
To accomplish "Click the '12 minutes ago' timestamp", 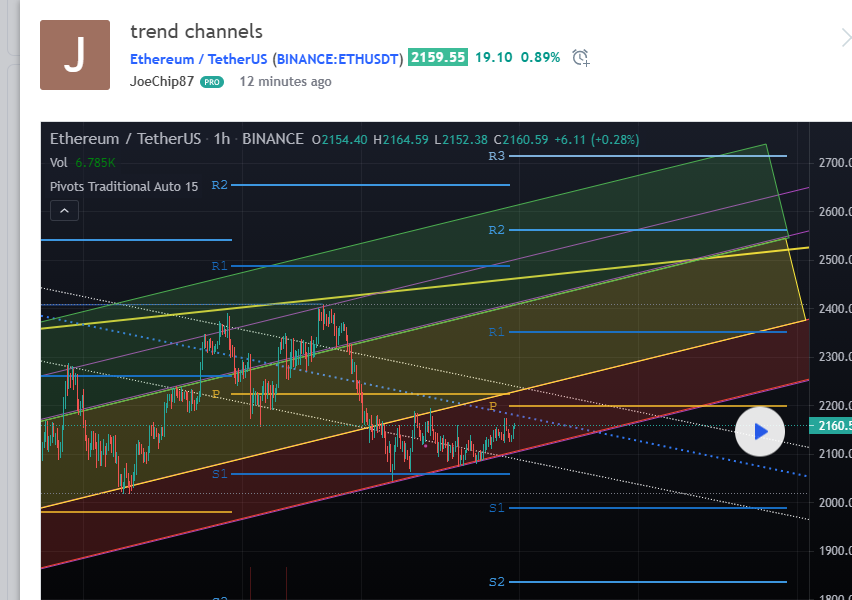I will click(285, 82).
